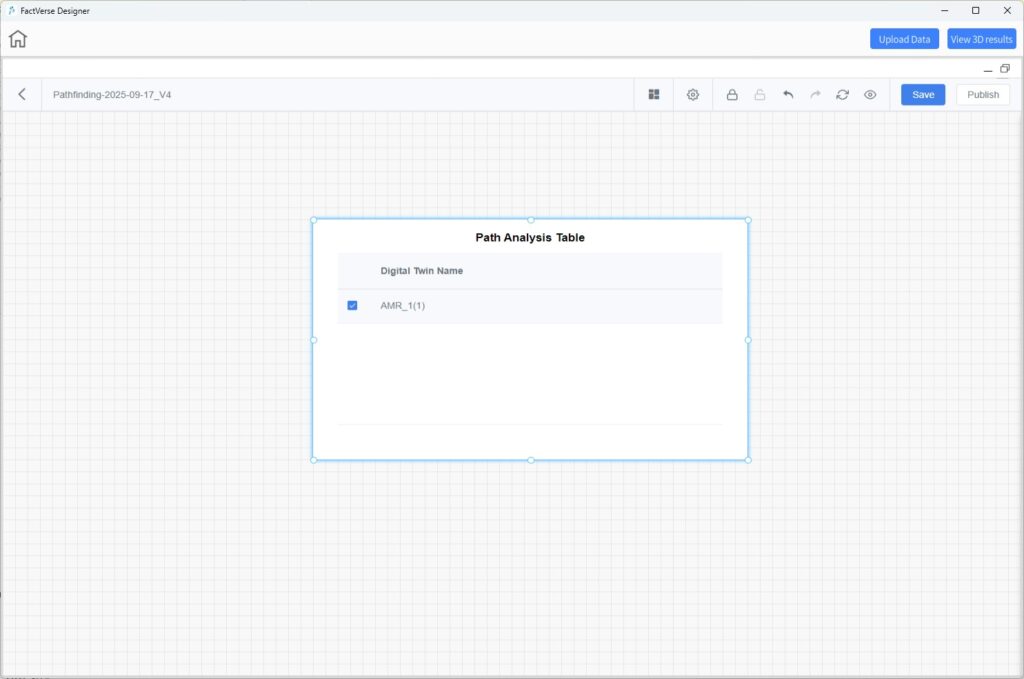Undo the last action

788,94
